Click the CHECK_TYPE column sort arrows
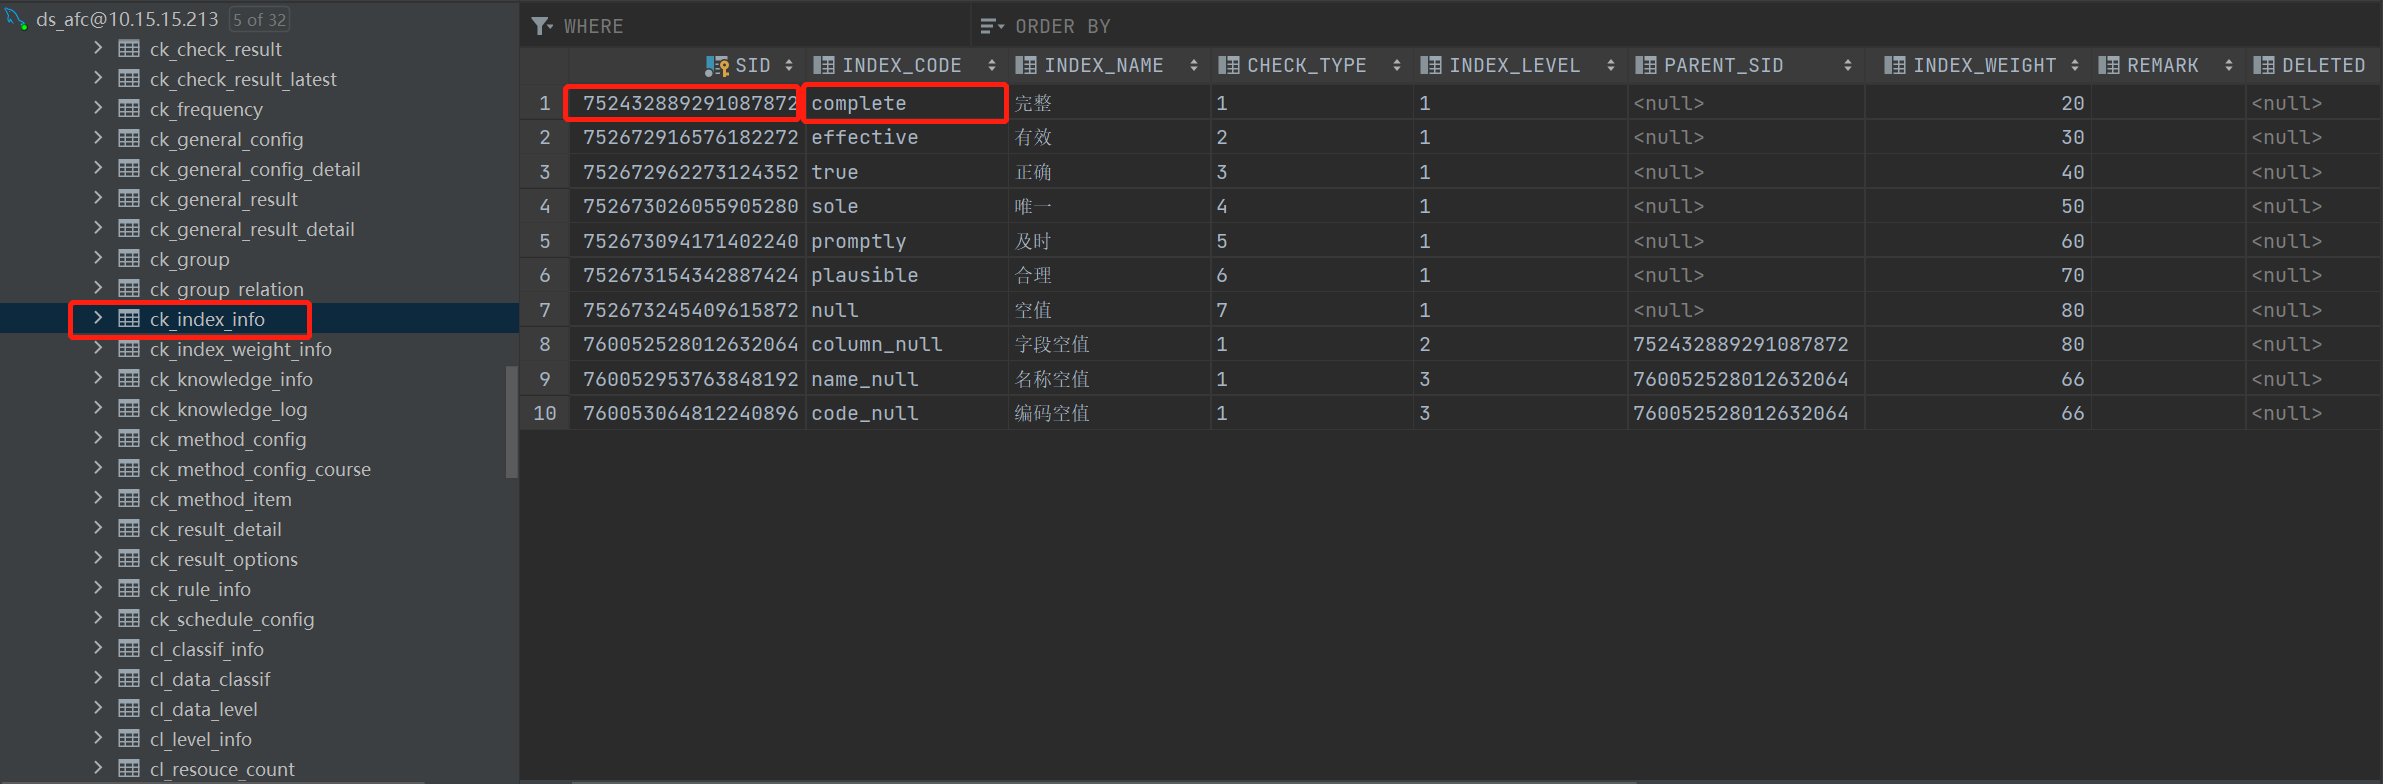The height and width of the screenshot is (784, 2383). click(x=1396, y=66)
